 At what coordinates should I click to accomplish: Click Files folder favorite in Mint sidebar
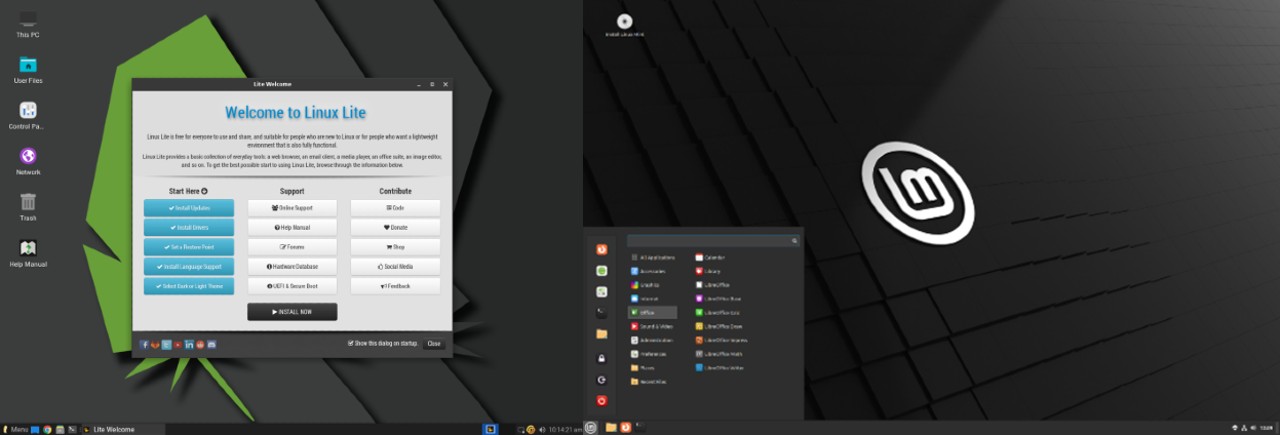(x=602, y=334)
